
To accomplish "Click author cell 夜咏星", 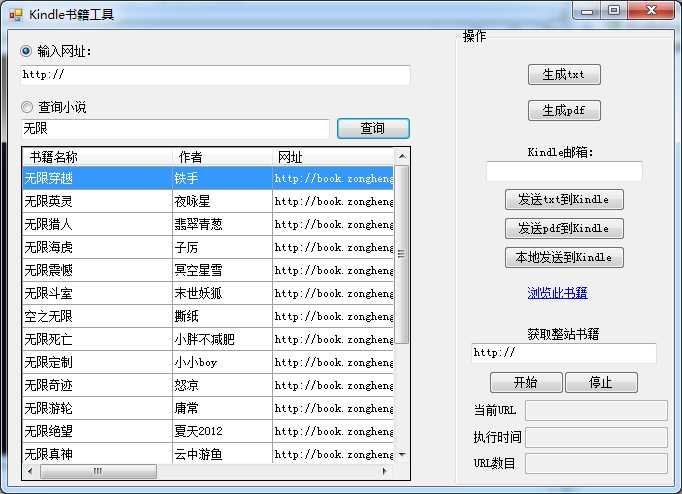I will tap(223, 201).
